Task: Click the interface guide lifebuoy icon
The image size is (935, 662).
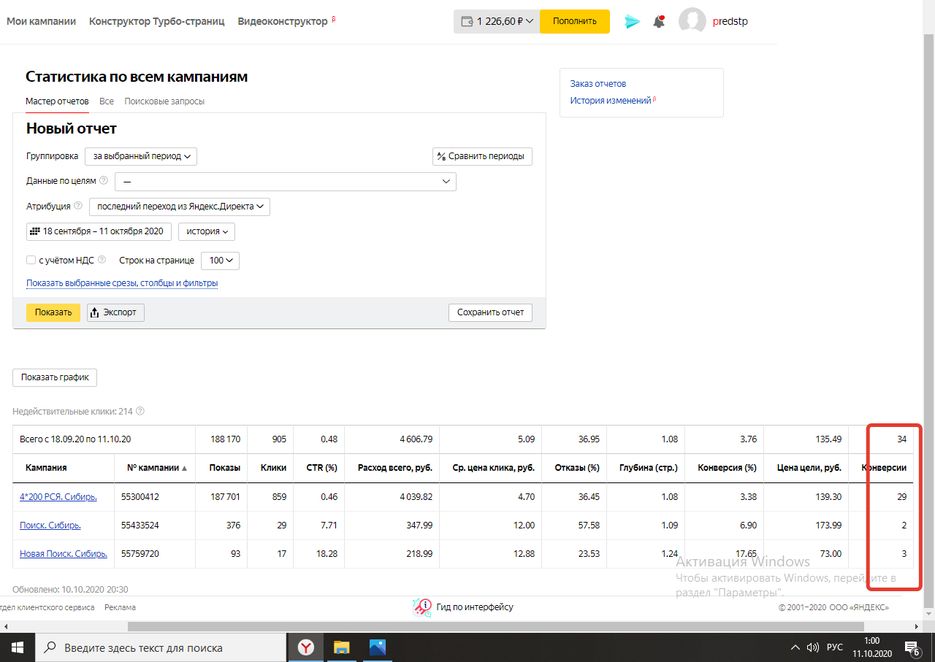Action: [422, 607]
